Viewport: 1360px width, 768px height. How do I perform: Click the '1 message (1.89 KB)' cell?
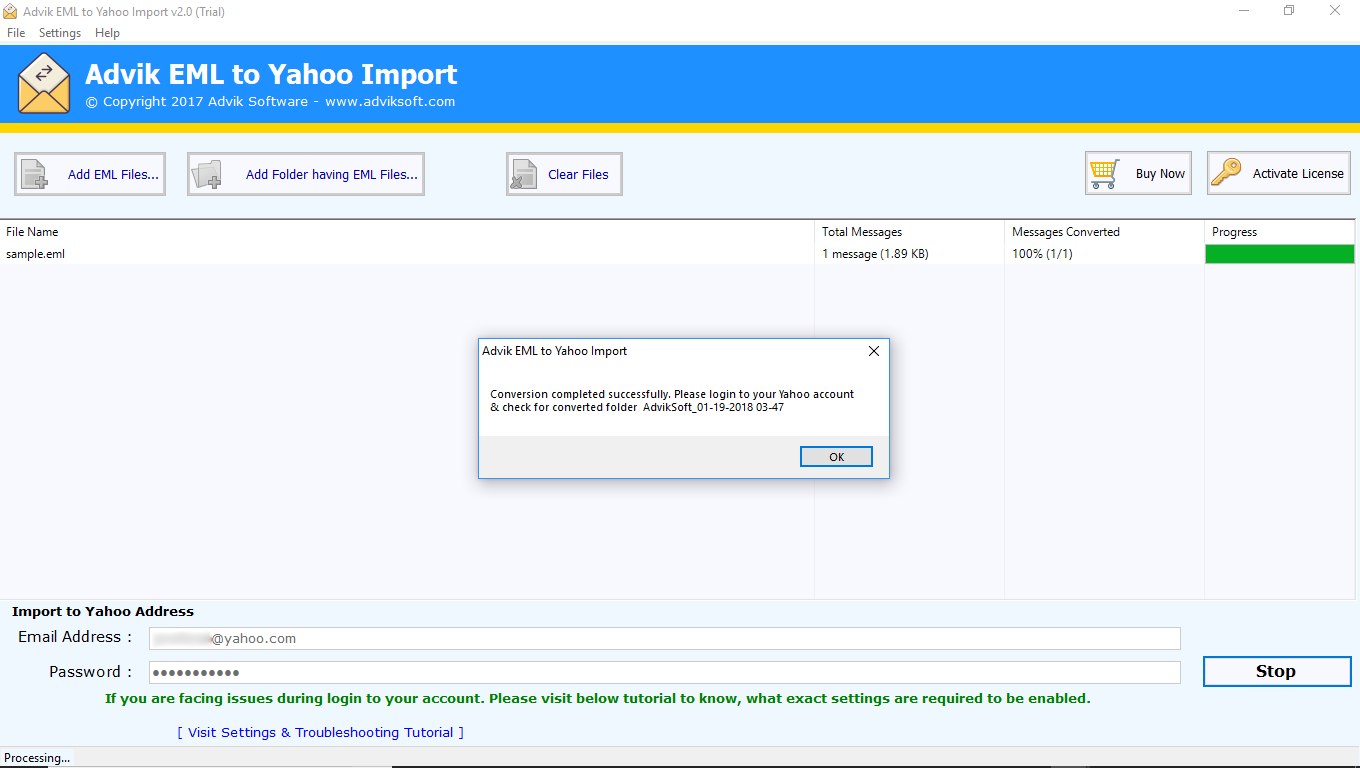click(x=875, y=254)
